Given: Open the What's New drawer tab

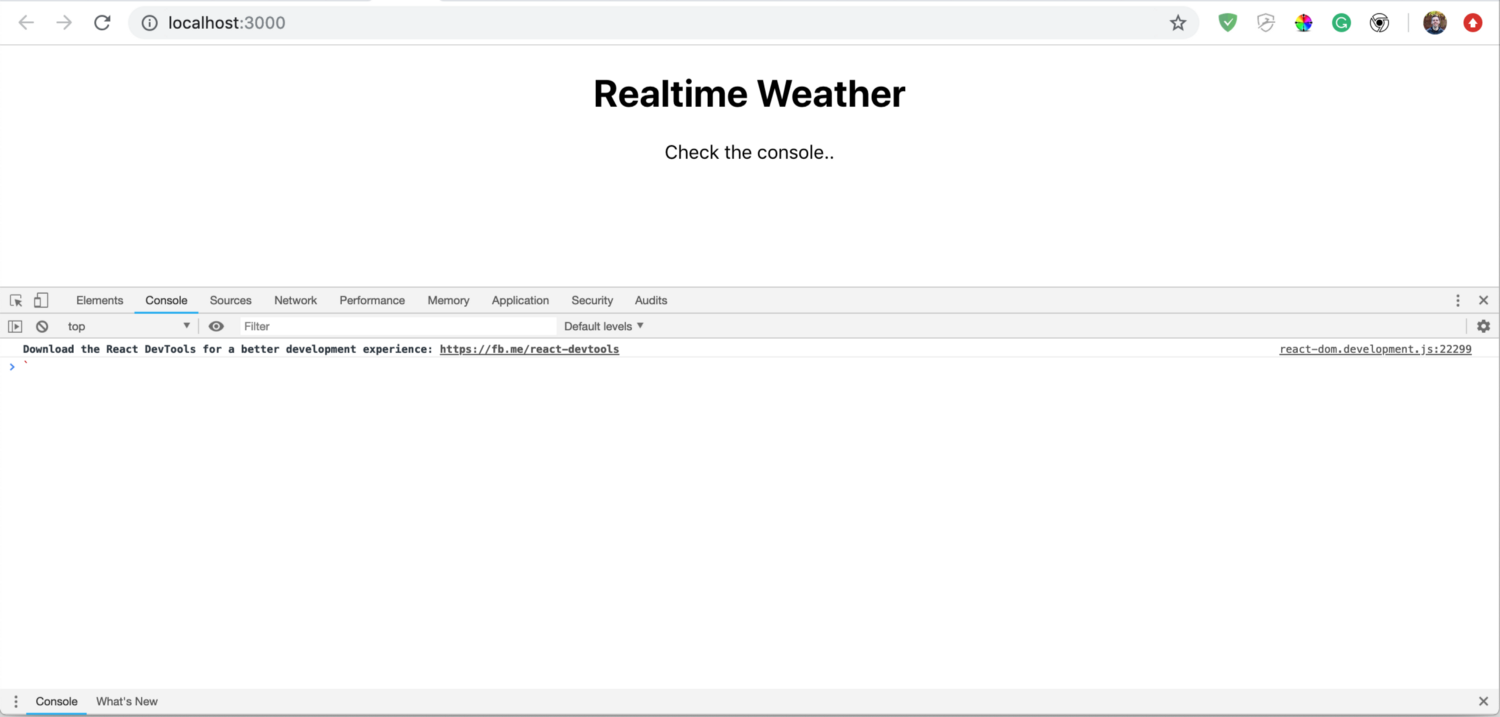Looking at the screenshot, I should pos(127,701).
